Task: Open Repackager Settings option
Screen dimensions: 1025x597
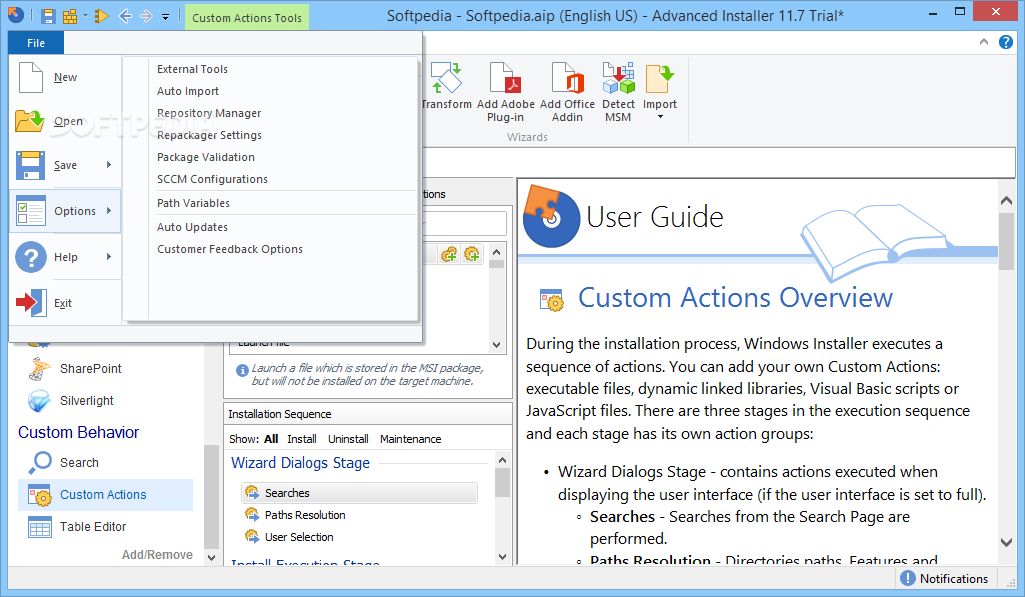Action: click(x=209, y=135)
